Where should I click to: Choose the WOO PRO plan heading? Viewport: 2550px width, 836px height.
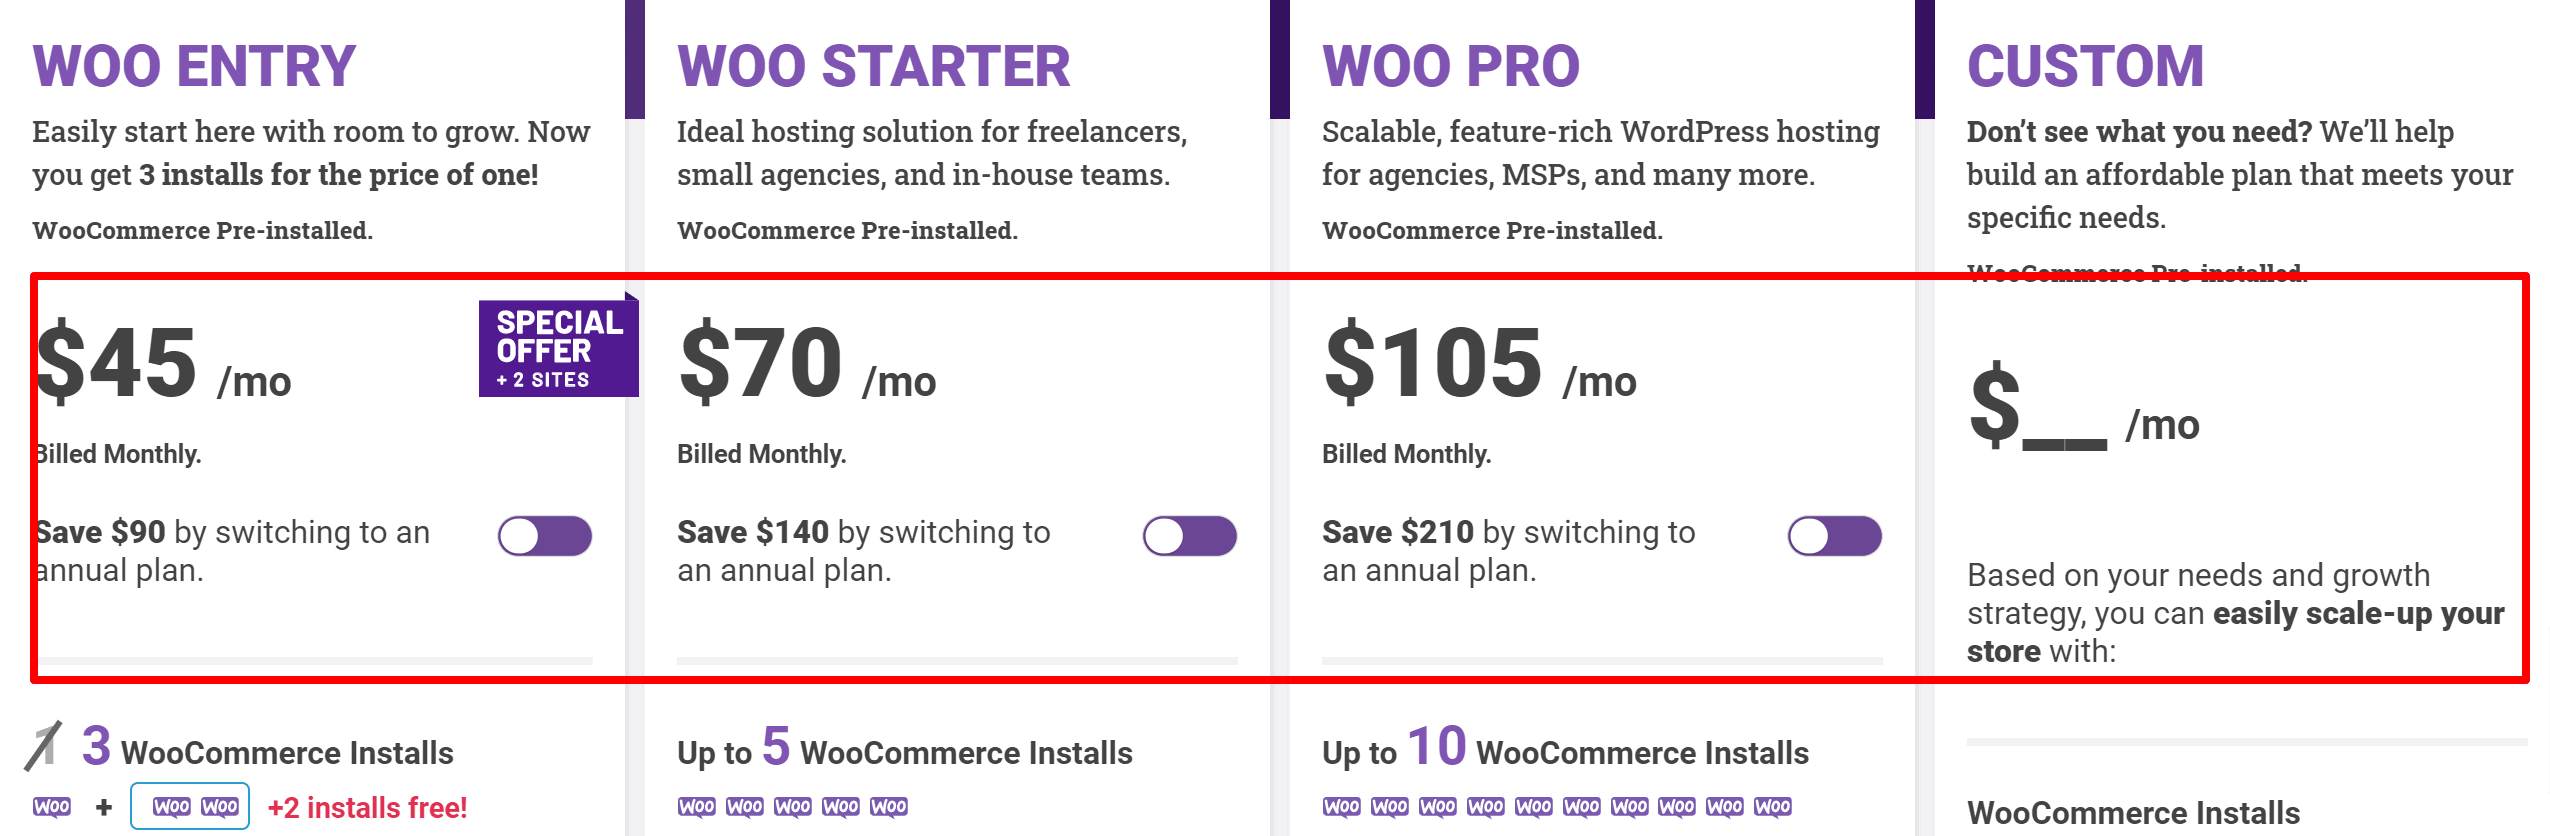point(1450,67)
